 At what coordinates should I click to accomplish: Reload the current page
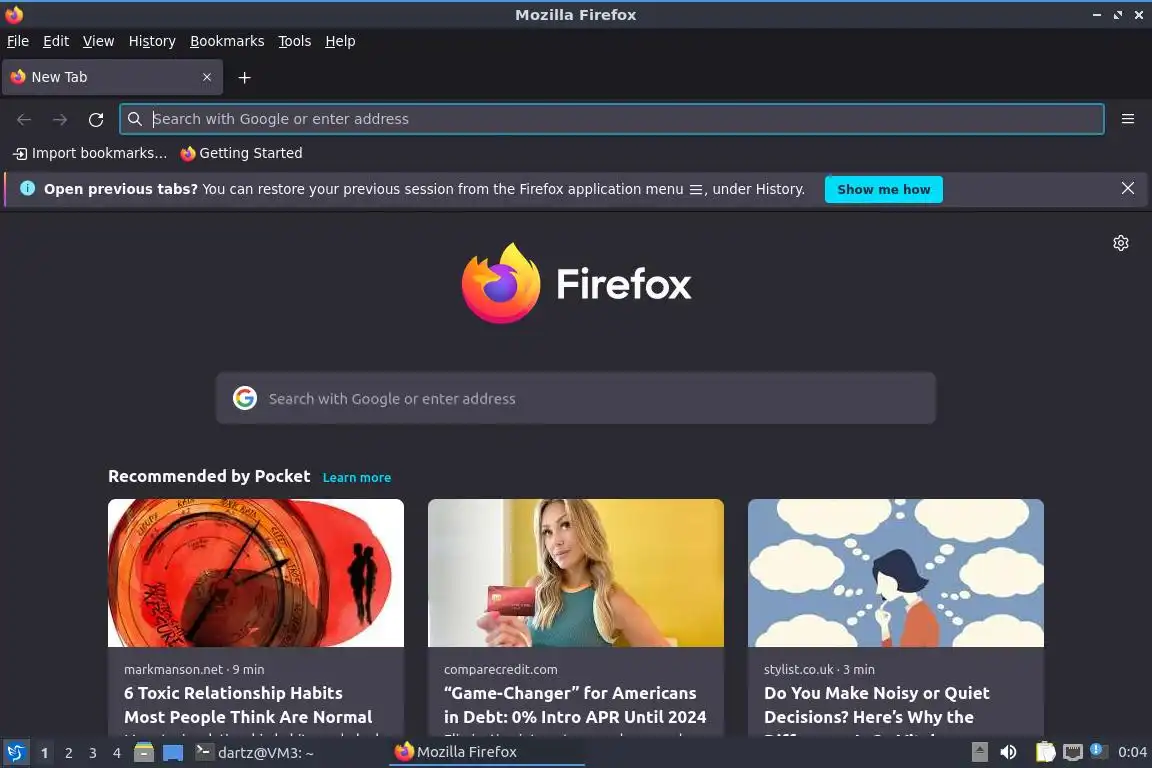point(96,119)
